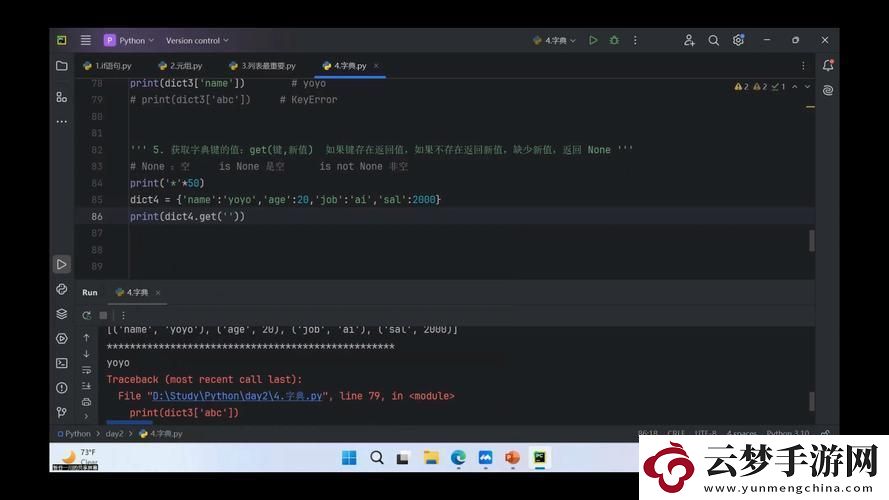Image resolution: width=889 pixels, height=500 pixels.
Task: Jump down the stack trace
Action: pyautogui.click(x=86, y=354)
